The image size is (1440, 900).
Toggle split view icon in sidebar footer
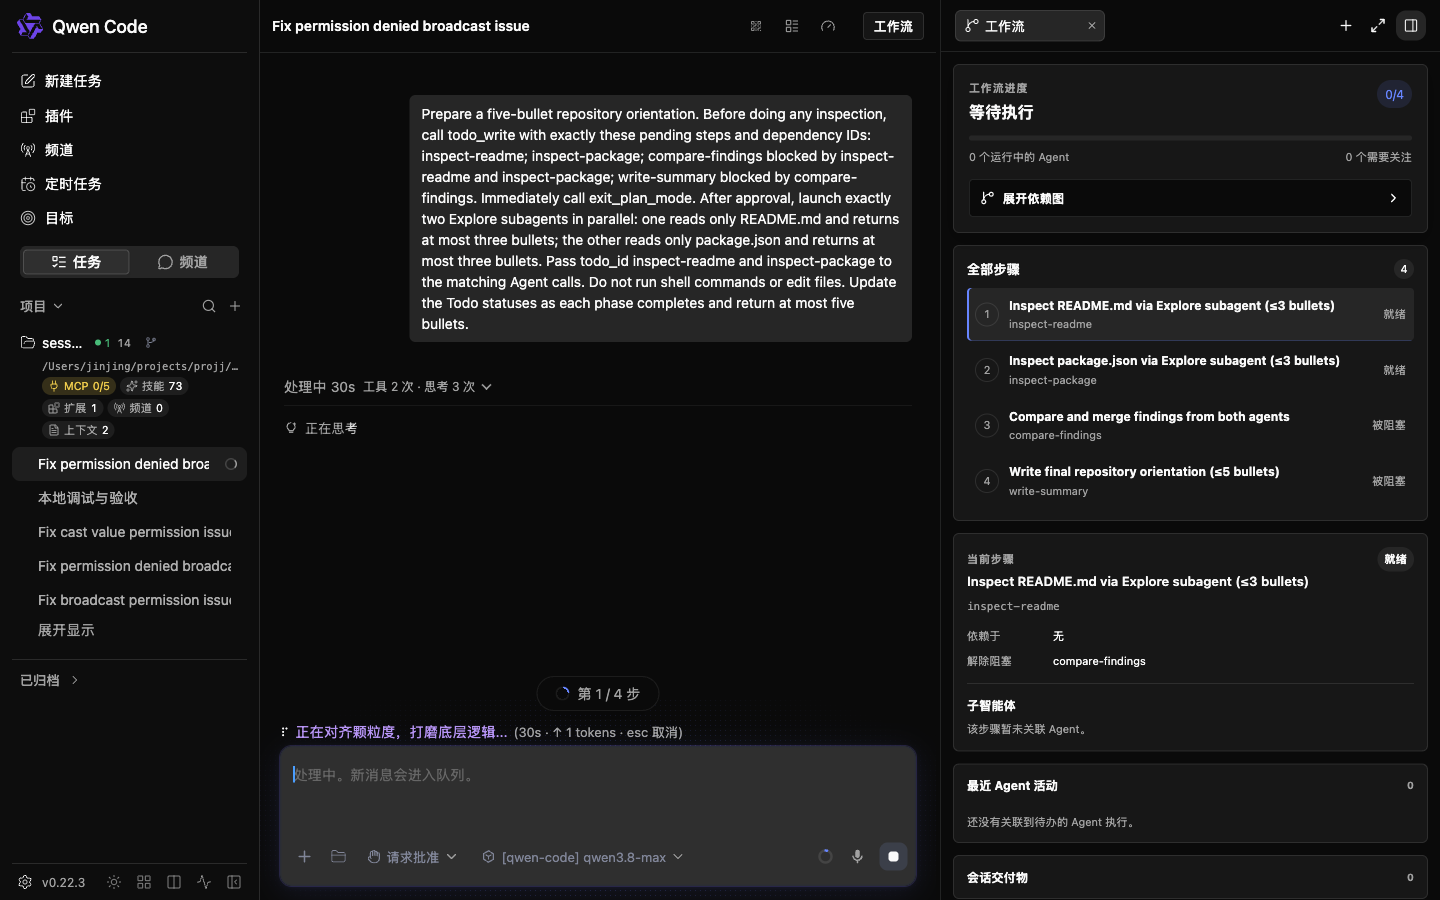174,882
